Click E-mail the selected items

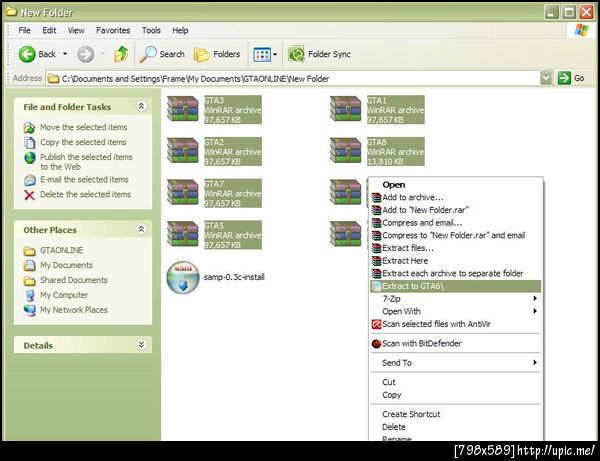(x=84, y=179)
